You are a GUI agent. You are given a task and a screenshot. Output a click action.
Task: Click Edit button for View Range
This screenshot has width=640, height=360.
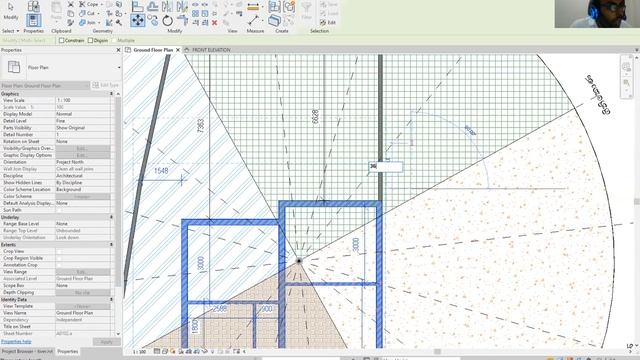83,272
